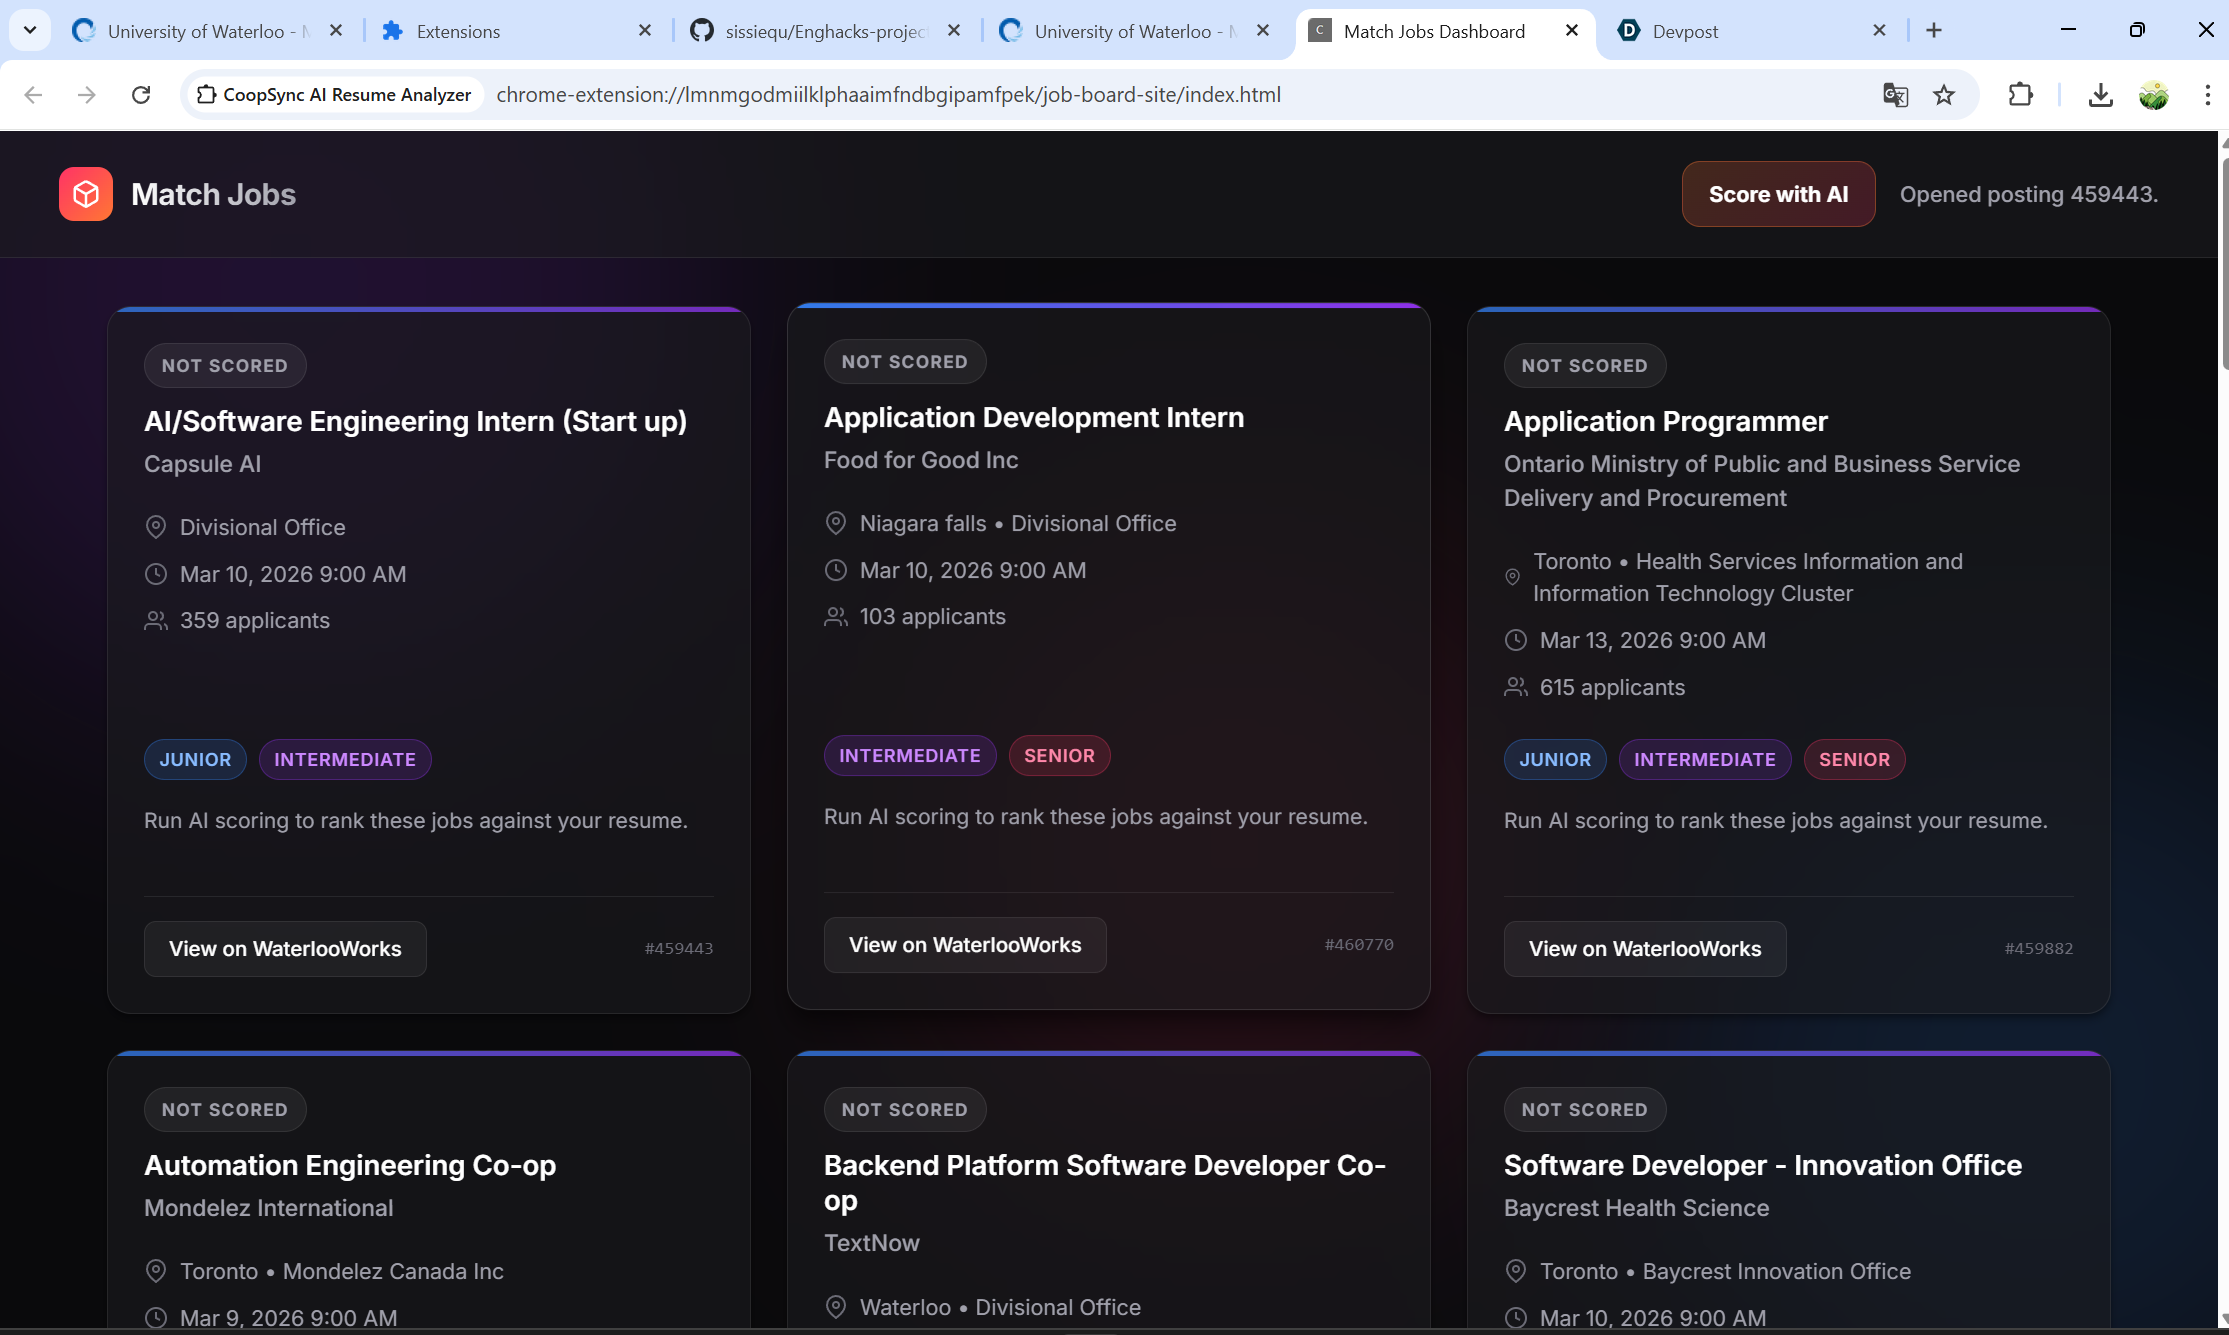Click the Match Jobs cube logo icon
The height and width of the screenshot is (1335, 2229).
(86, 194)
